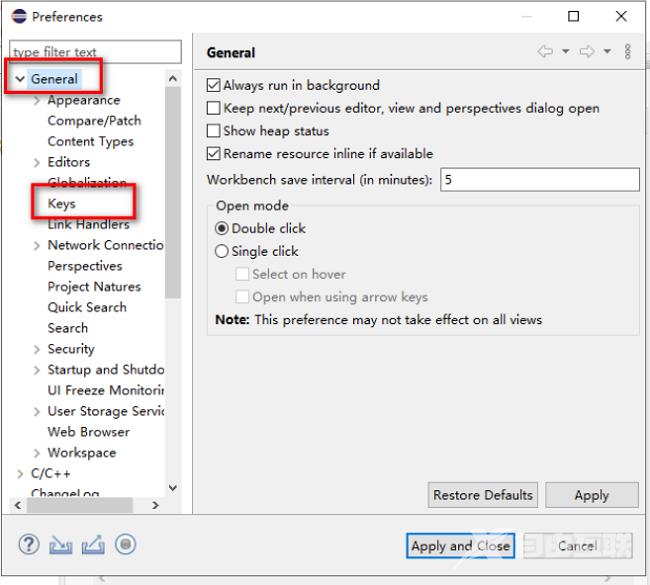The image size is (650, 585).
Task: Open the three-dot view menu icon
Action: point(628,52)
